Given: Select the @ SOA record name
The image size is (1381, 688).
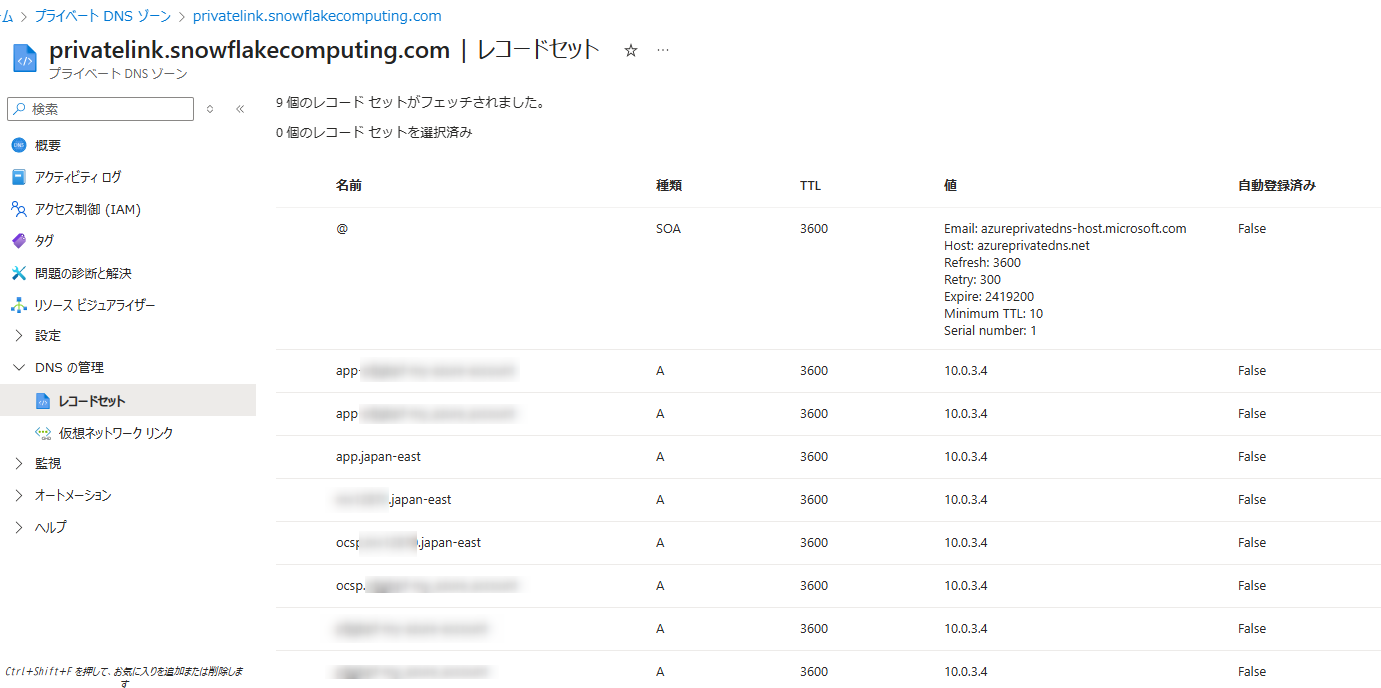Looking at the screenshot, I should coord(342,228).
